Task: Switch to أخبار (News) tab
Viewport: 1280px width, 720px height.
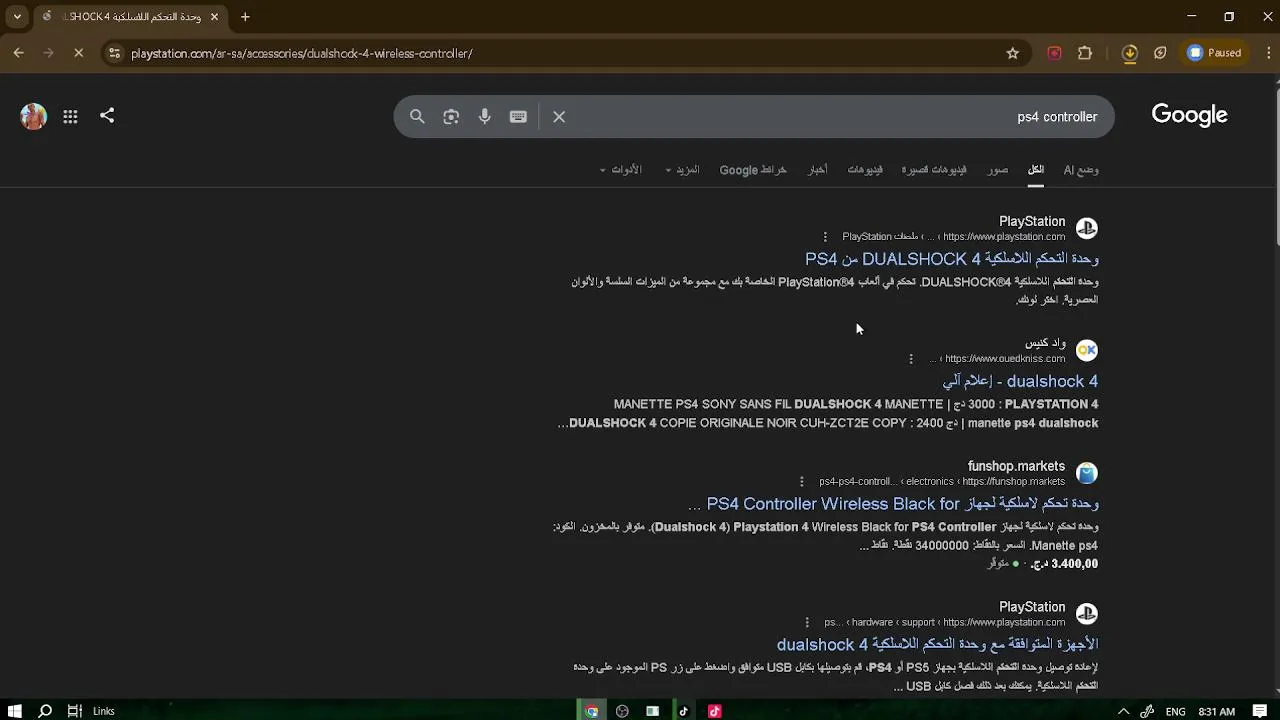Action: click(x=818, y=170)
